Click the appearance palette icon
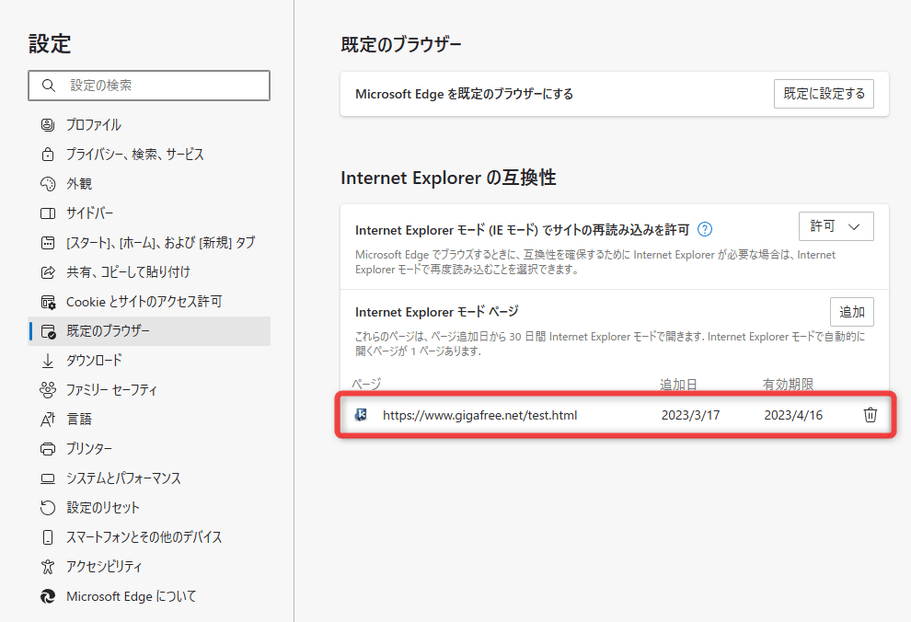911x622 pixels. pos(48,184)
